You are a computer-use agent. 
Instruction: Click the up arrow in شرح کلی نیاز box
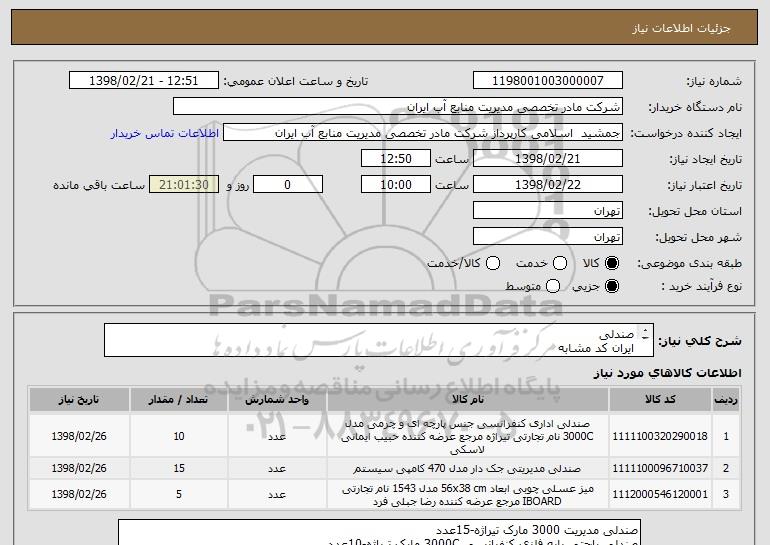pyautogui.click(x=645, y=330)
